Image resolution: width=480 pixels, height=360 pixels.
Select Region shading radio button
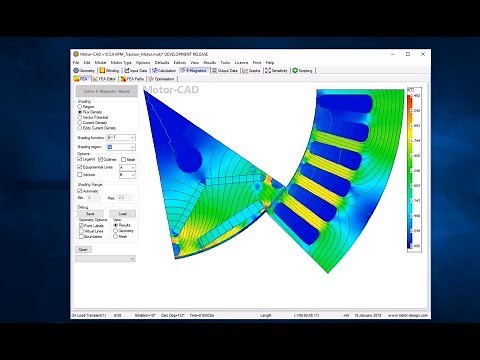pyautogui.click(x=80, y=107)
